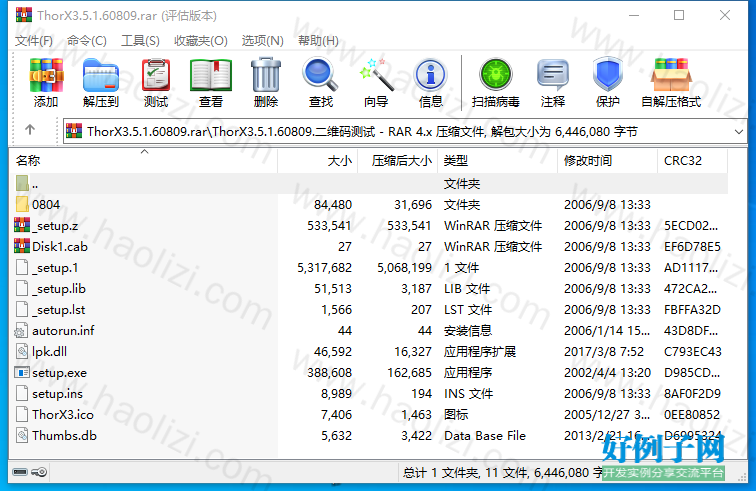756x491 pixels.
Task: Click the SFX (自解压格式) toolbar icon
Action: [x=671, y=75]
